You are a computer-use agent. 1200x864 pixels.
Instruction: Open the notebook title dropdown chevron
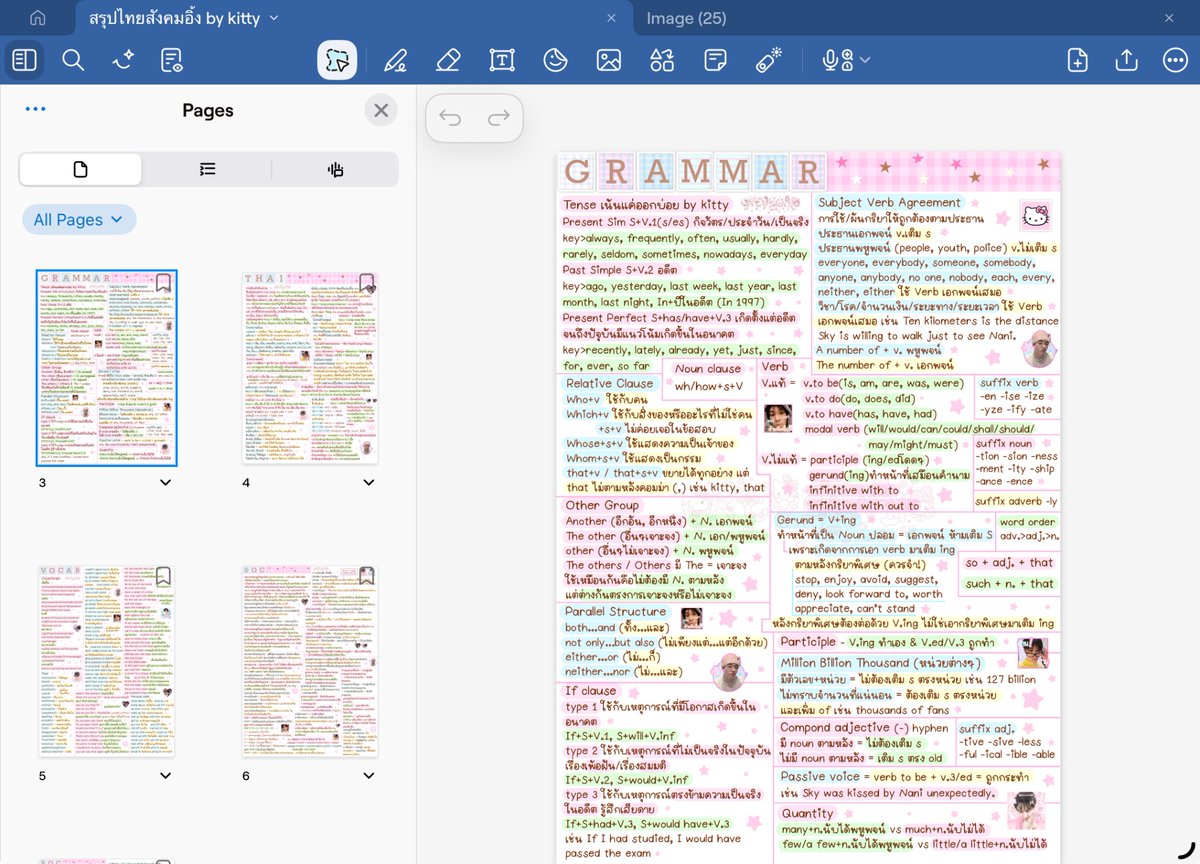point(274,18)
